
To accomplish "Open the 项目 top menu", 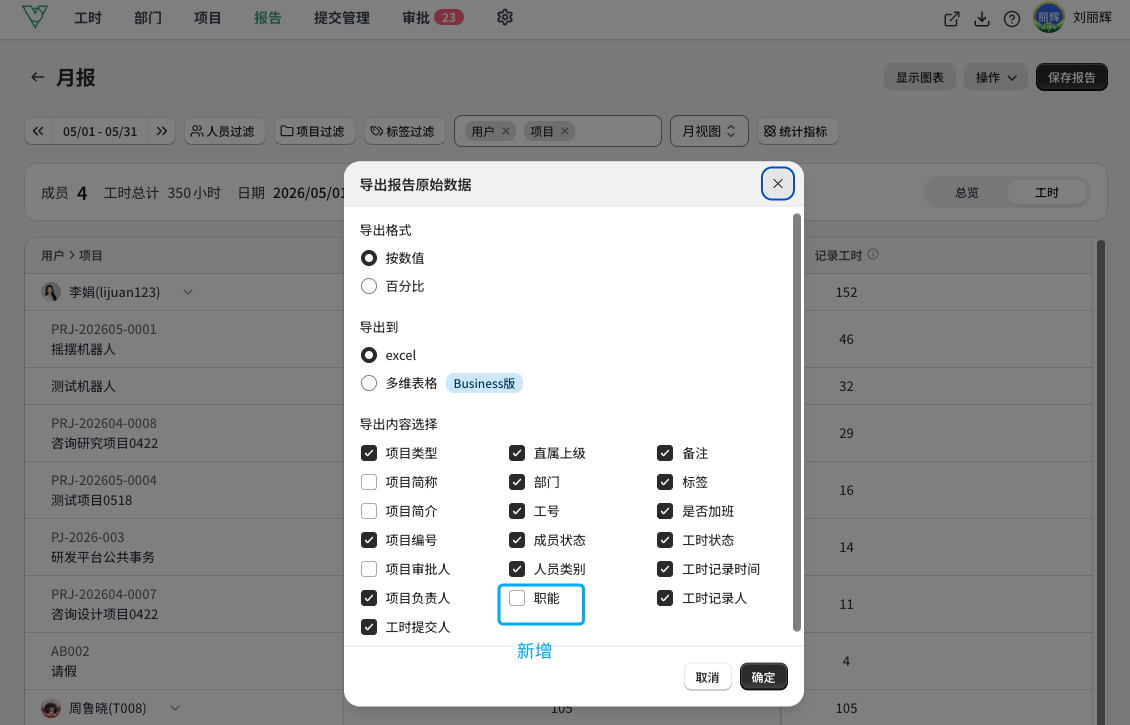I will (208, 17).
